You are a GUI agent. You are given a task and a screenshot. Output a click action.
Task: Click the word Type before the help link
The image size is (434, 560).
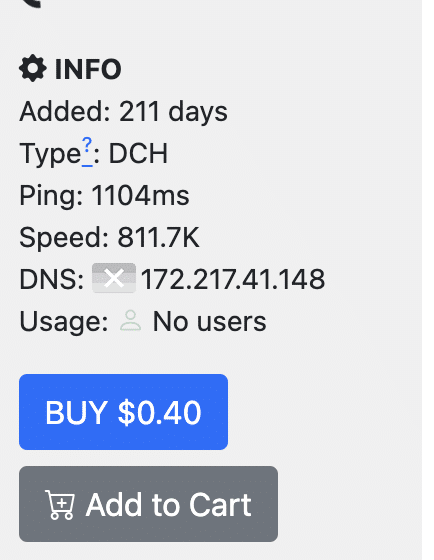coord(50,154)
